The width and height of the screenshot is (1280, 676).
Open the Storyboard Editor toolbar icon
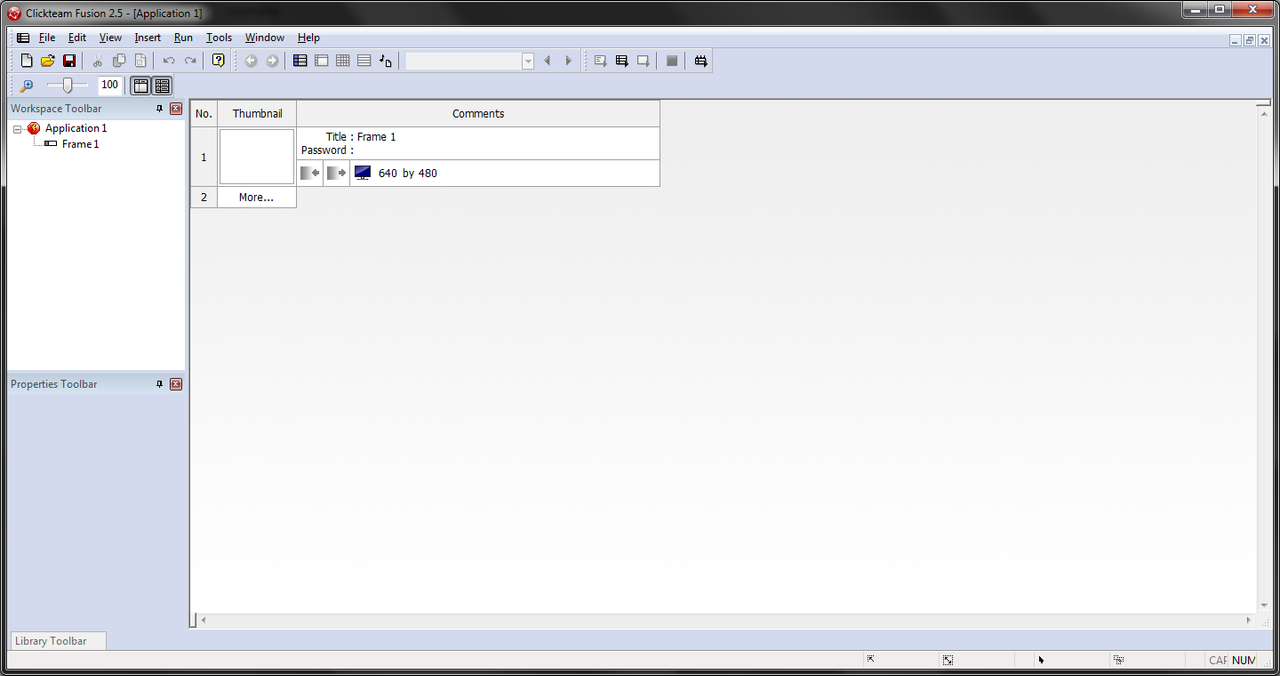tap(300, 61)
